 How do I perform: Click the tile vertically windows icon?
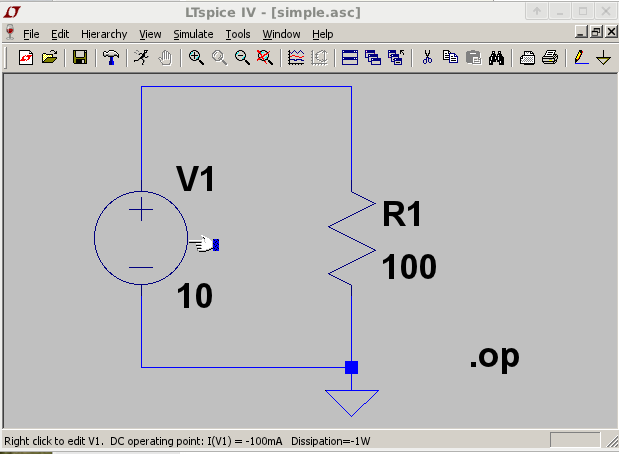pos(373,58)
